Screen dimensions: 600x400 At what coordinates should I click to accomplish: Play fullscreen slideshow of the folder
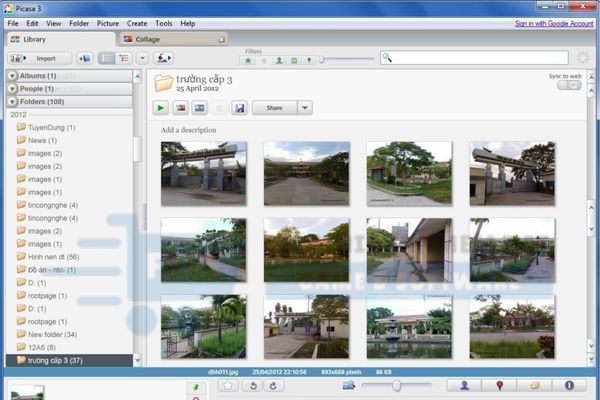tap(161, 108)
